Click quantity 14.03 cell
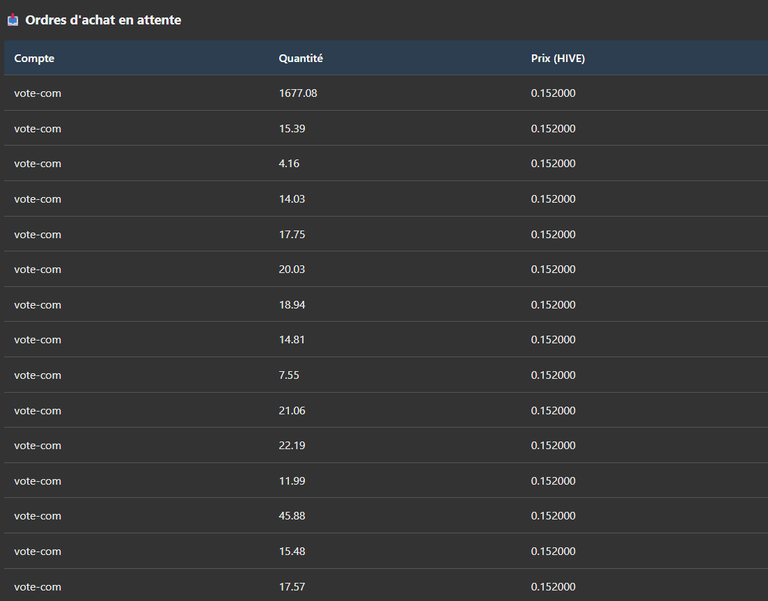Viewport: 768px width, 601px height. tap(292, 199)
